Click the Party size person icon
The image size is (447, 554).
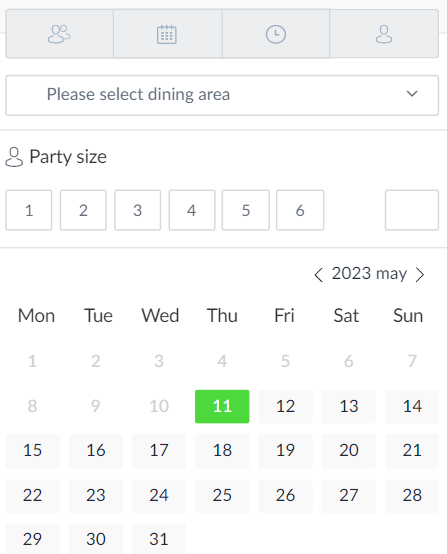(14, 157)
